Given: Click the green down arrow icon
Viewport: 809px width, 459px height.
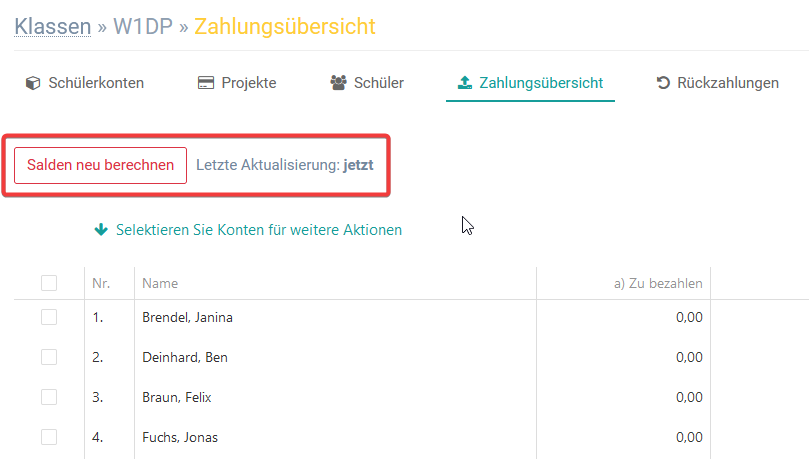Looking at the screenshot, I should point(100,230).
